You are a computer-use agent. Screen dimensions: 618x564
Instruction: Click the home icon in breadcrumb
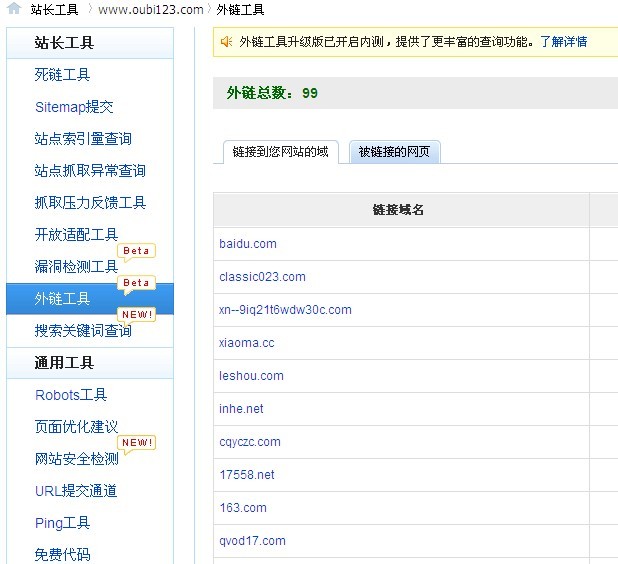pyautogui.click(x=14, y=9)
